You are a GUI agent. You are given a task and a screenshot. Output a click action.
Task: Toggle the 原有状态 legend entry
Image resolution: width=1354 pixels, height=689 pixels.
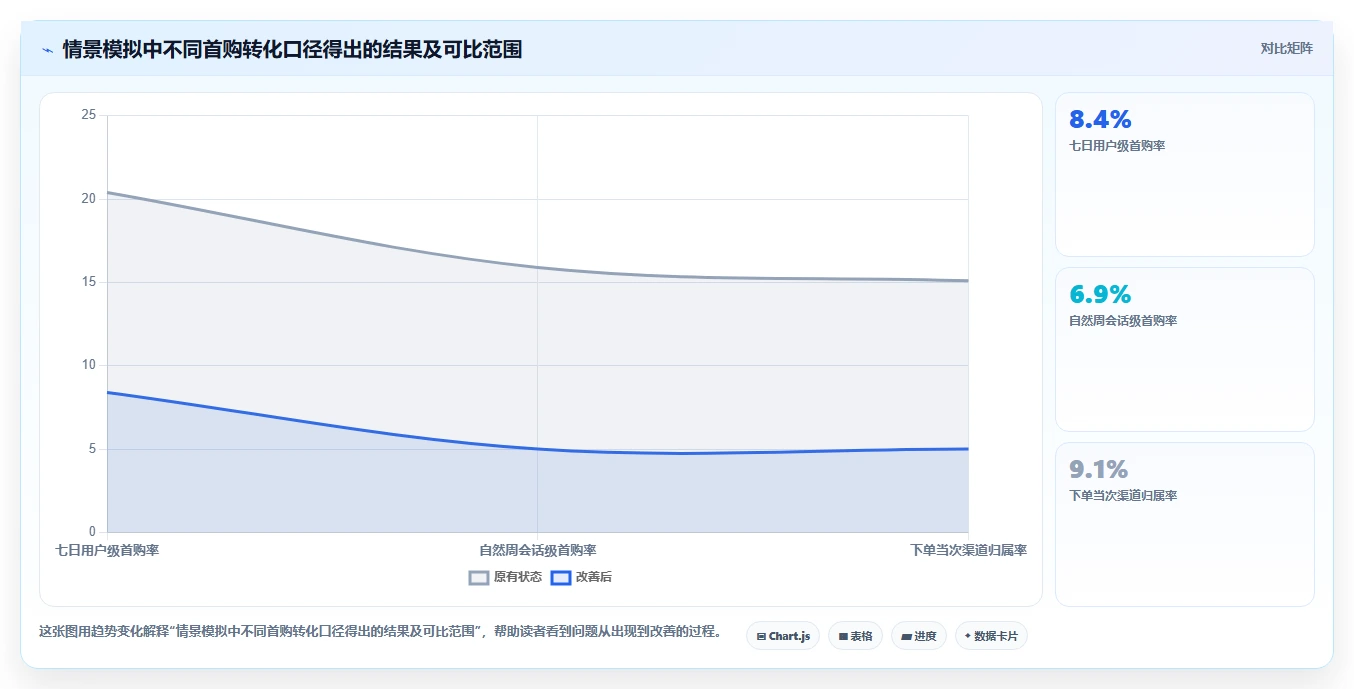pos(505,577)
